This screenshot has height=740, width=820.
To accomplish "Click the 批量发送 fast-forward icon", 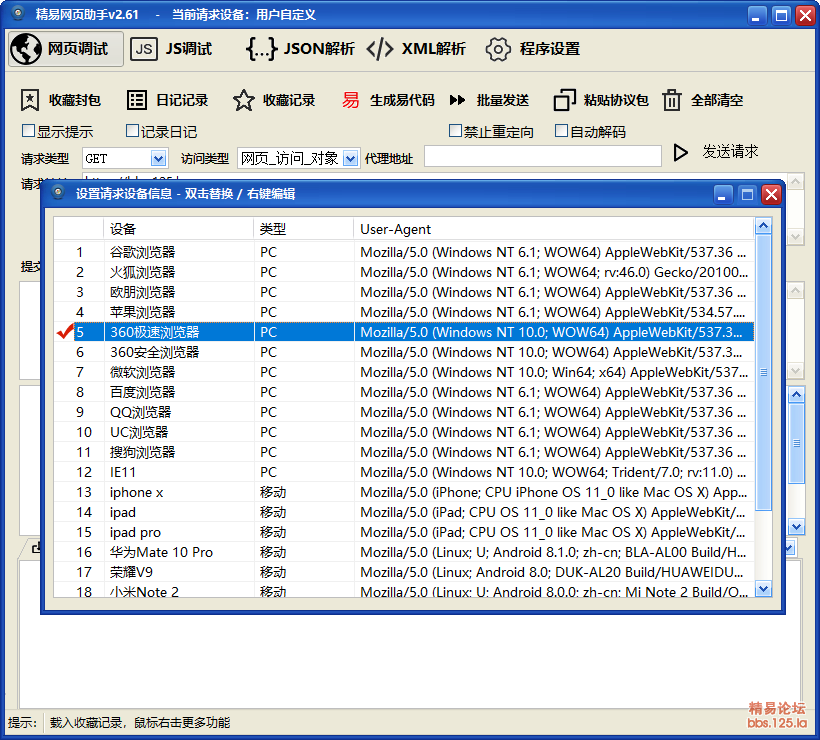I will click(457, 100).
